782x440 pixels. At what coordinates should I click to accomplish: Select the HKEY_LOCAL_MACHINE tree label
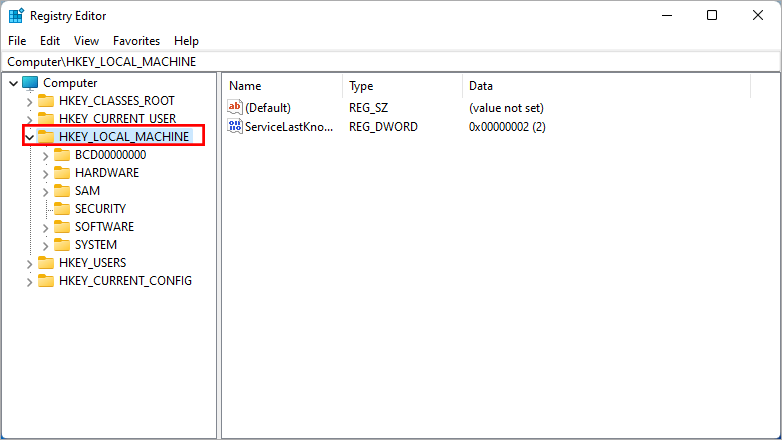[x=124, y=137]
